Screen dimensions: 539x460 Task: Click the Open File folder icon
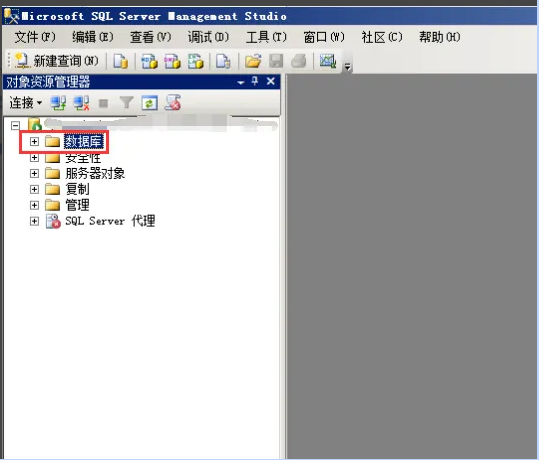[253, 61]
